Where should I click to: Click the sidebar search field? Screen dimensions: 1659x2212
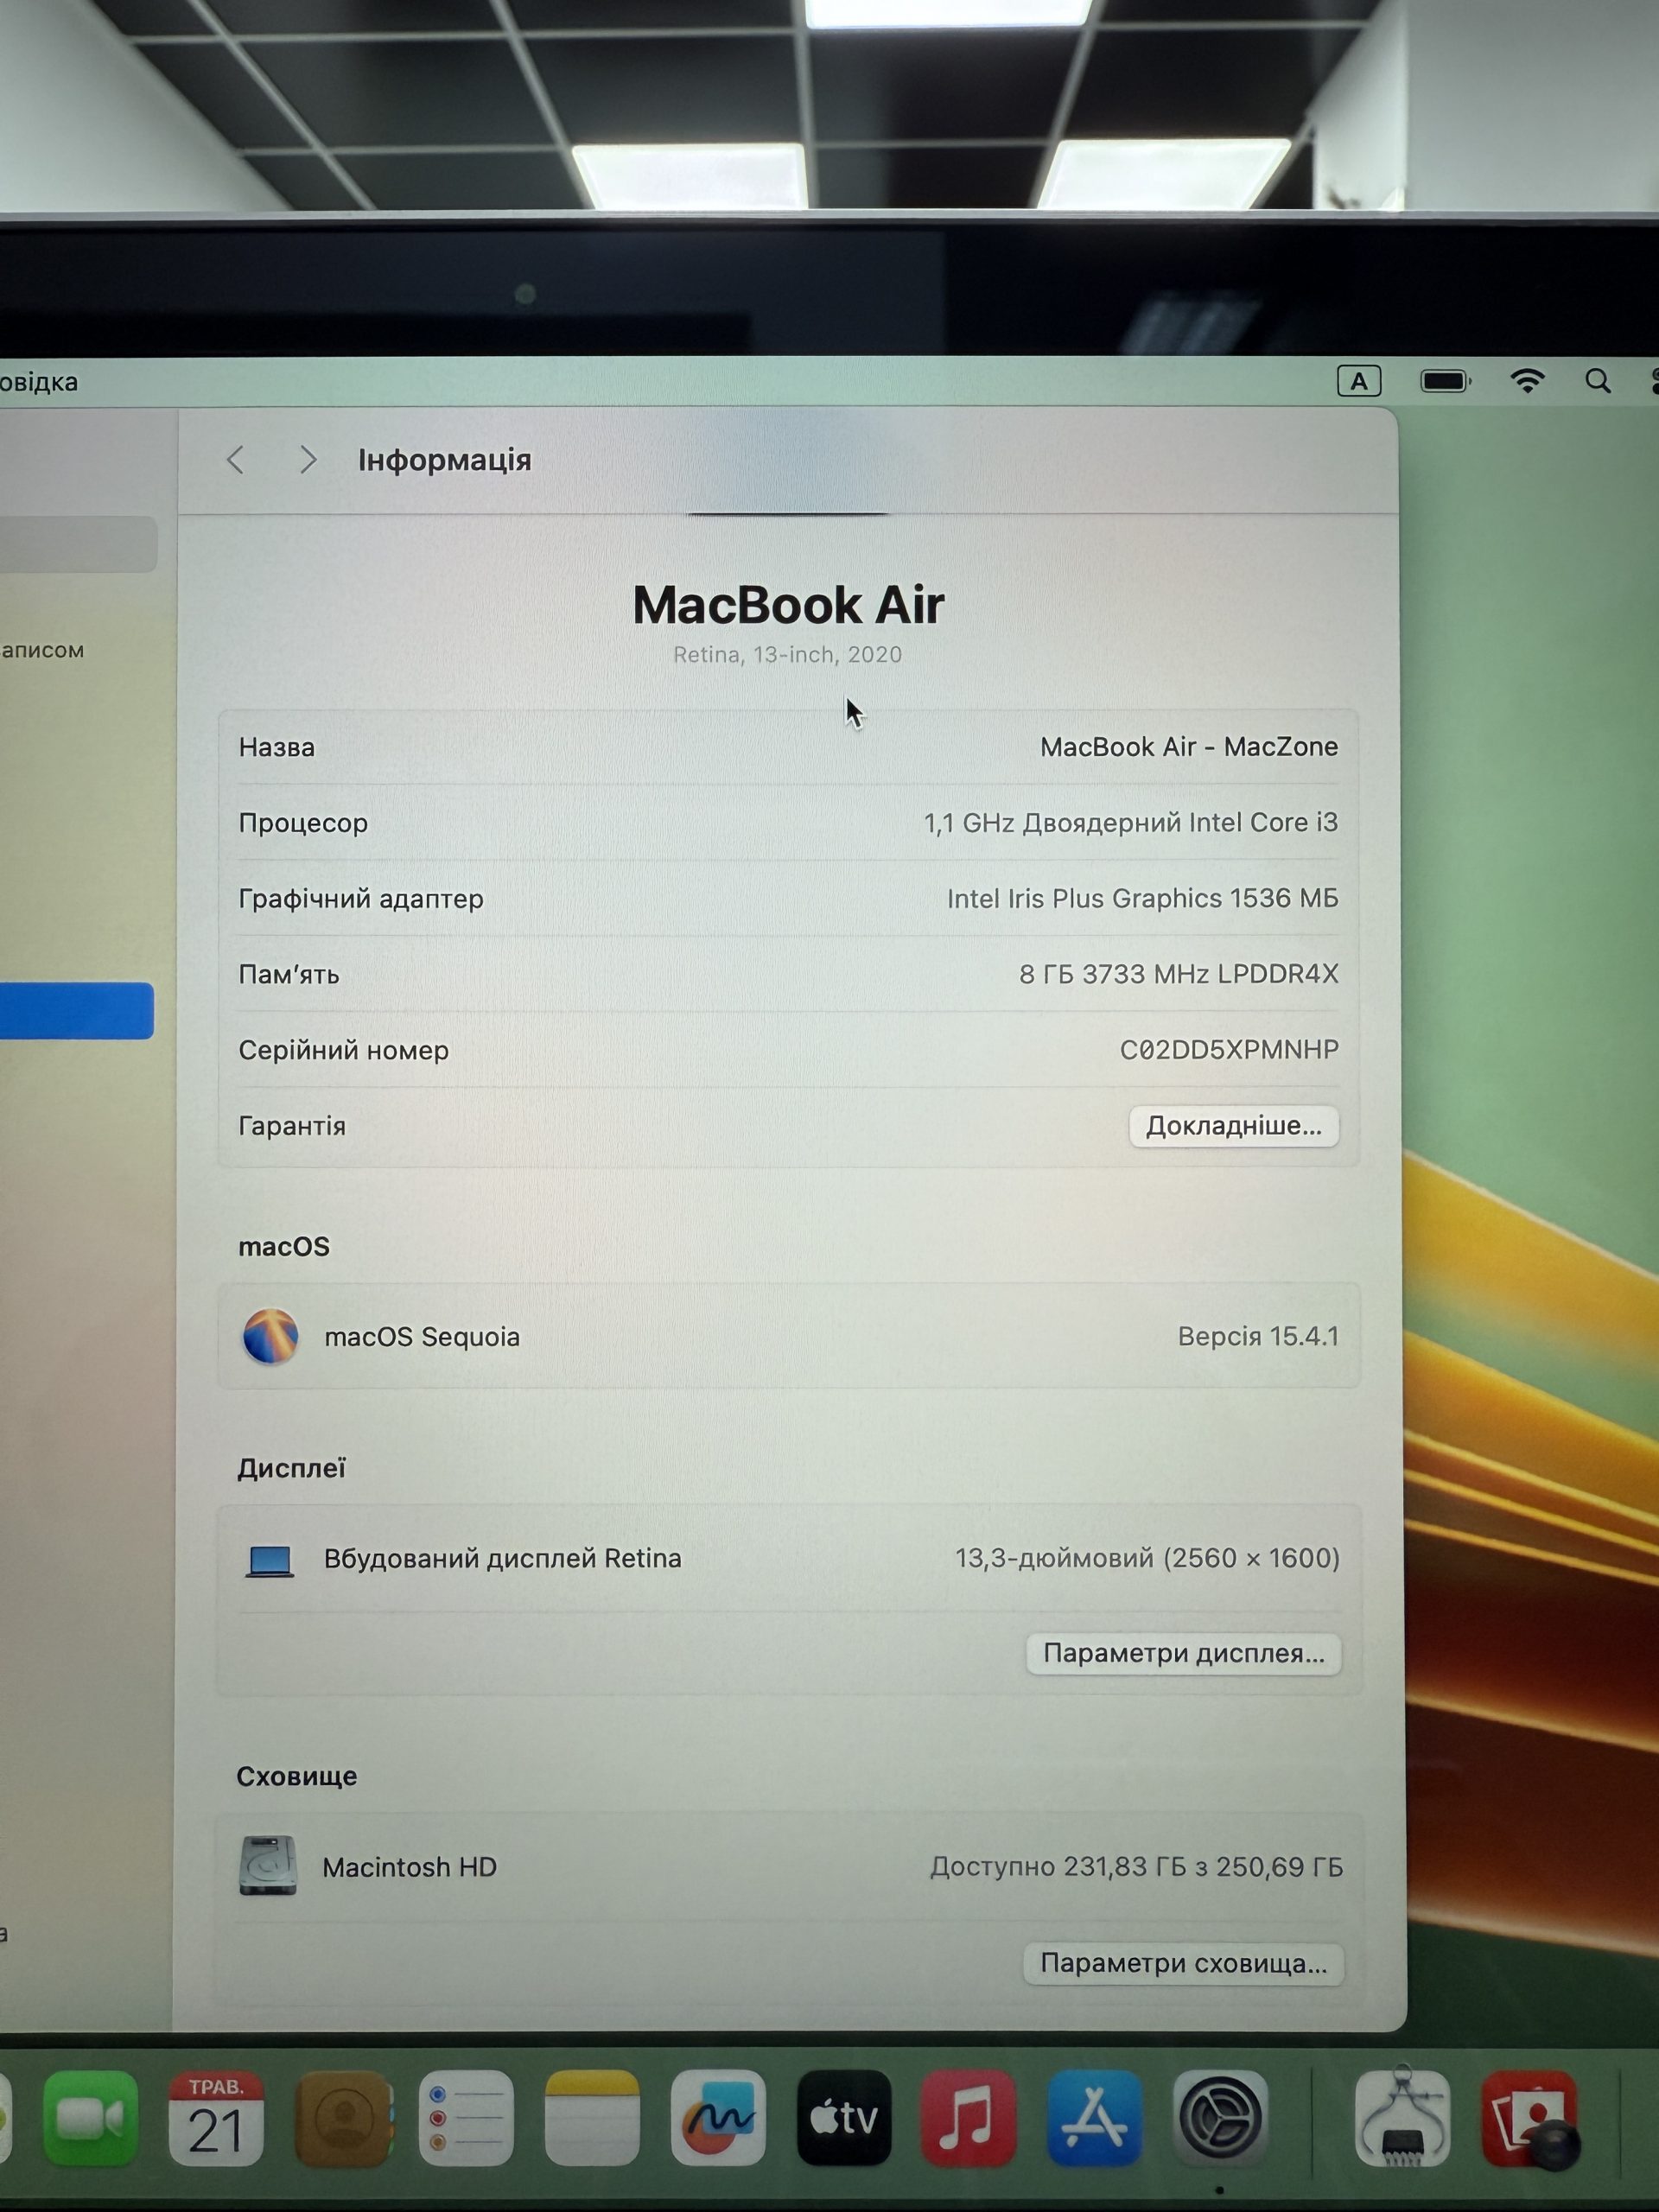coord(78,544)
